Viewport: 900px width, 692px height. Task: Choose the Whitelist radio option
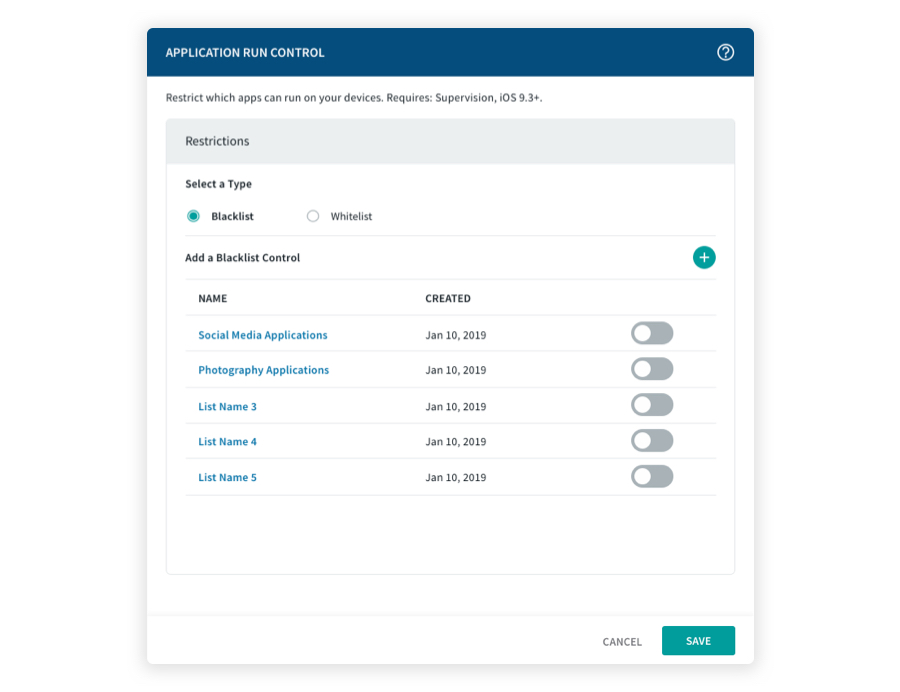coord(313,216)
